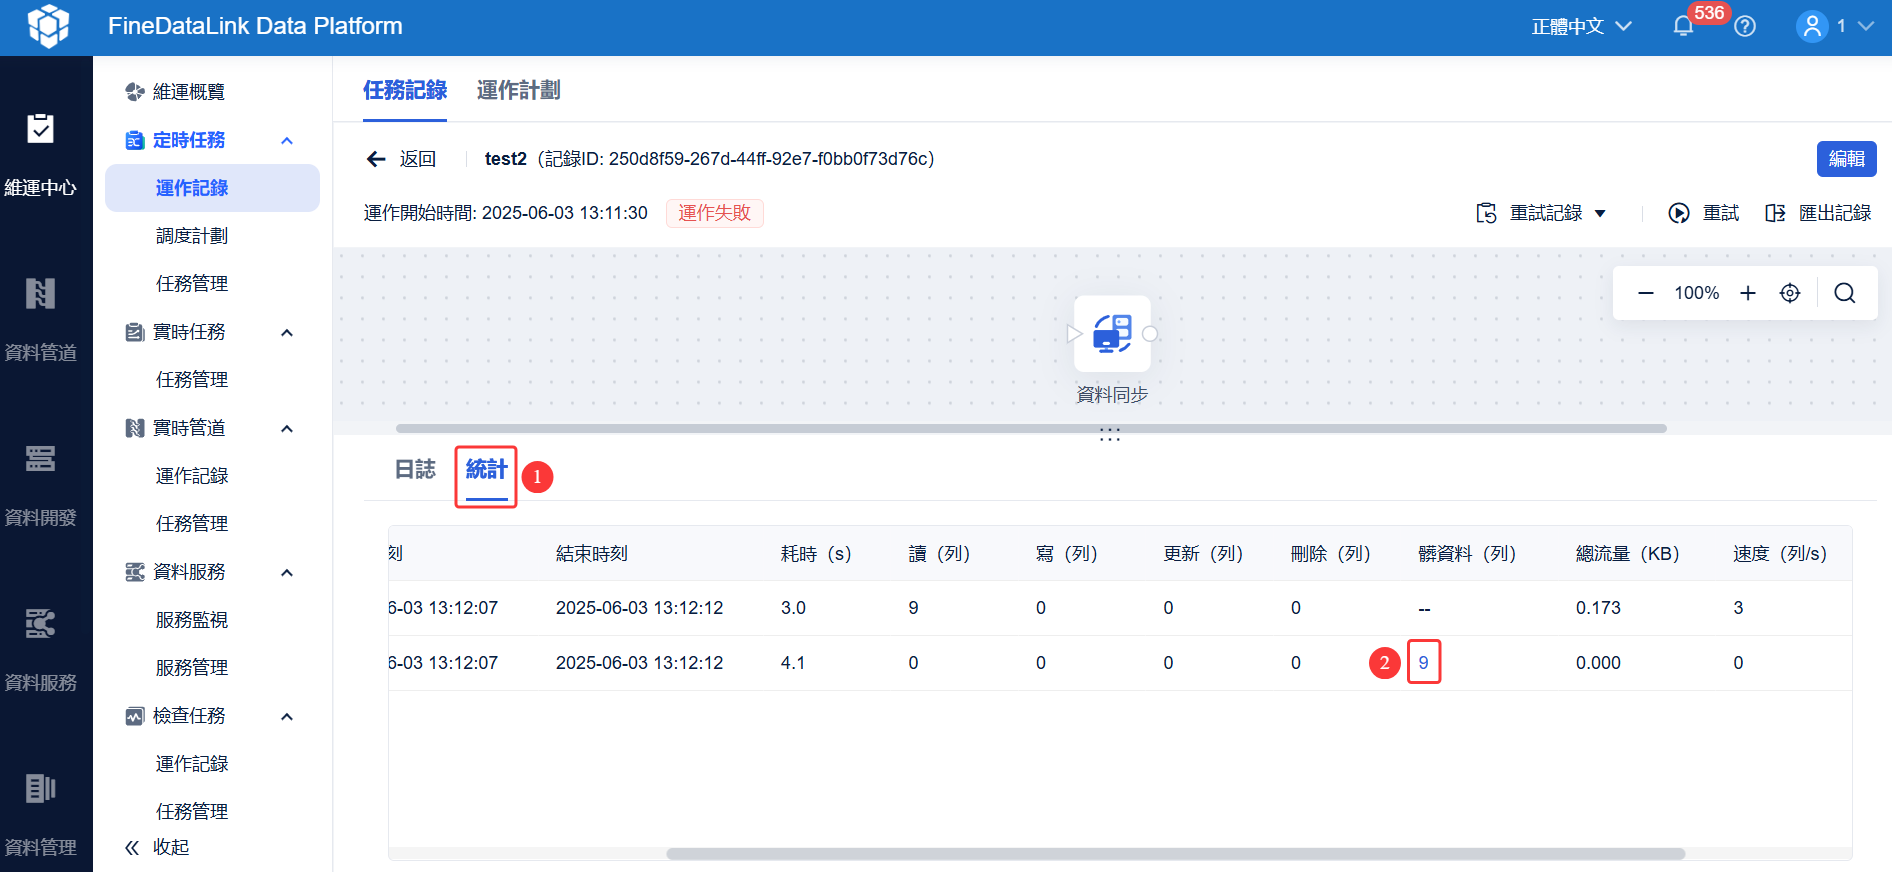Open 資料開發 in the dark navigation rail
1892x872 pixels.
pos(40,484)
